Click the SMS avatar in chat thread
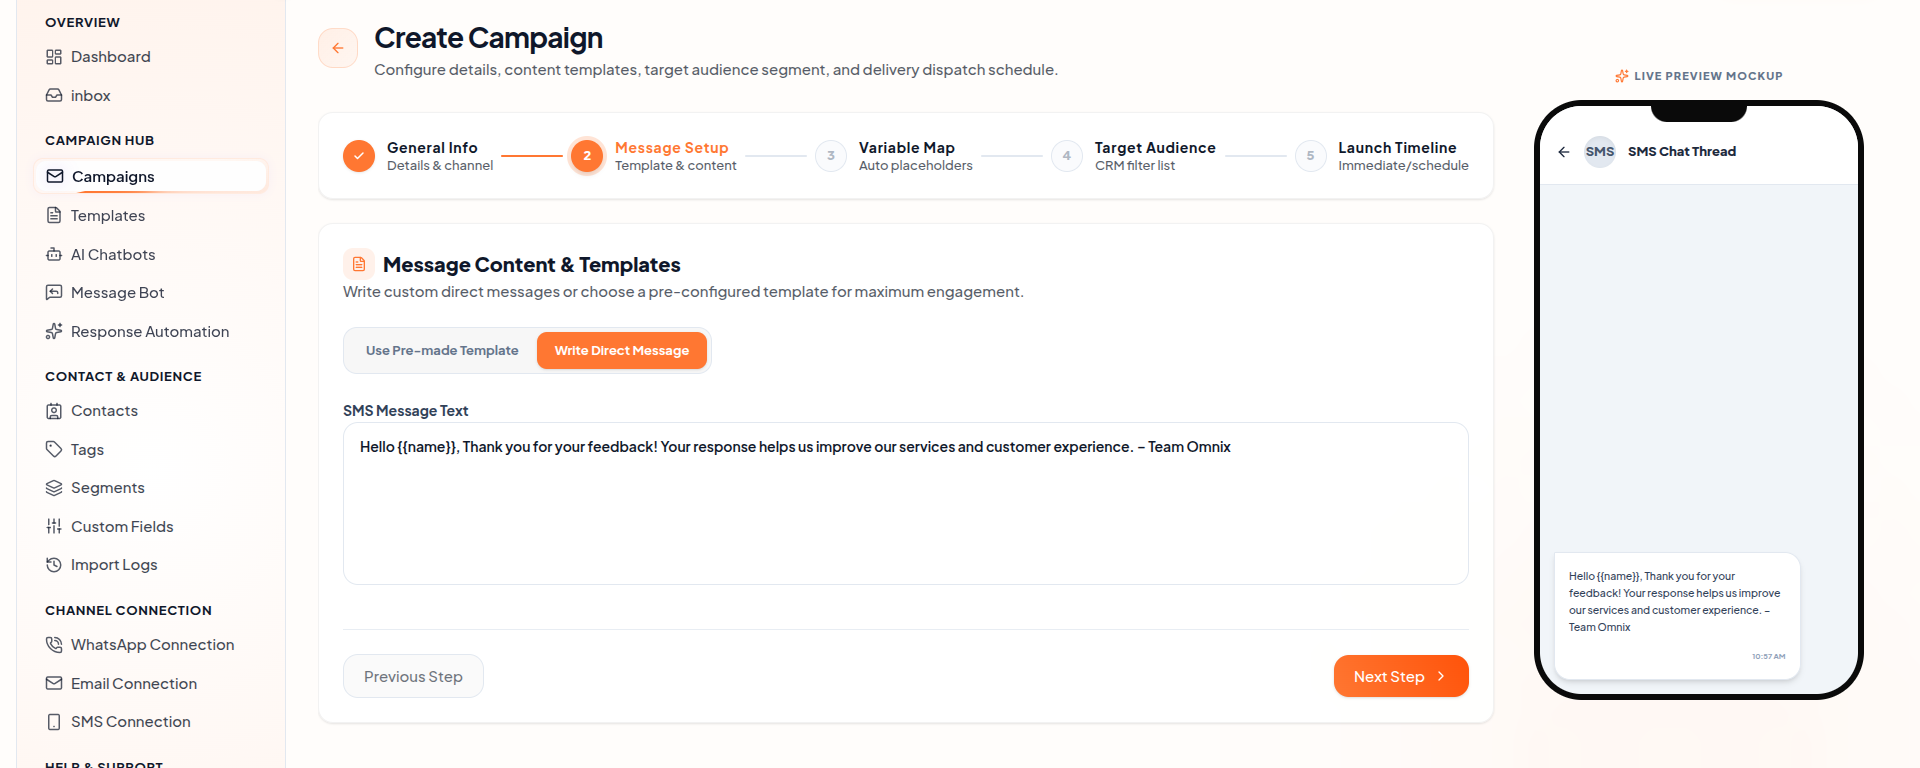This screenshot has height=768, width=1920. pyautogui.click(x=1600, y=152)
